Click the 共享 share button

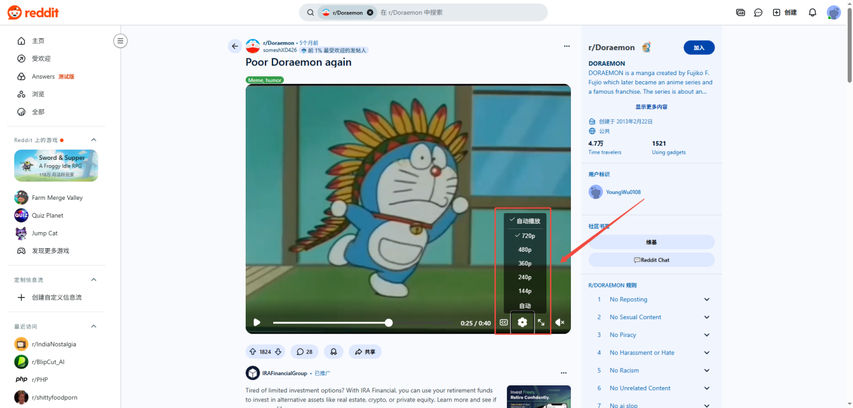[365, 352]
